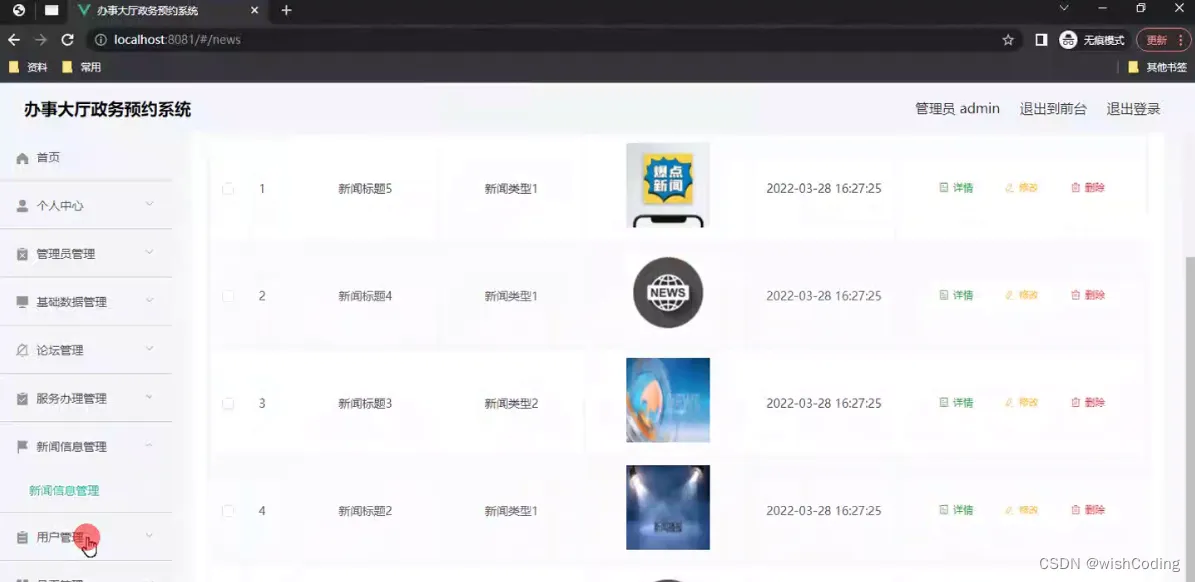Reload the page with refresh icon
The image size is (1195, 582).
tap(67, 40)
